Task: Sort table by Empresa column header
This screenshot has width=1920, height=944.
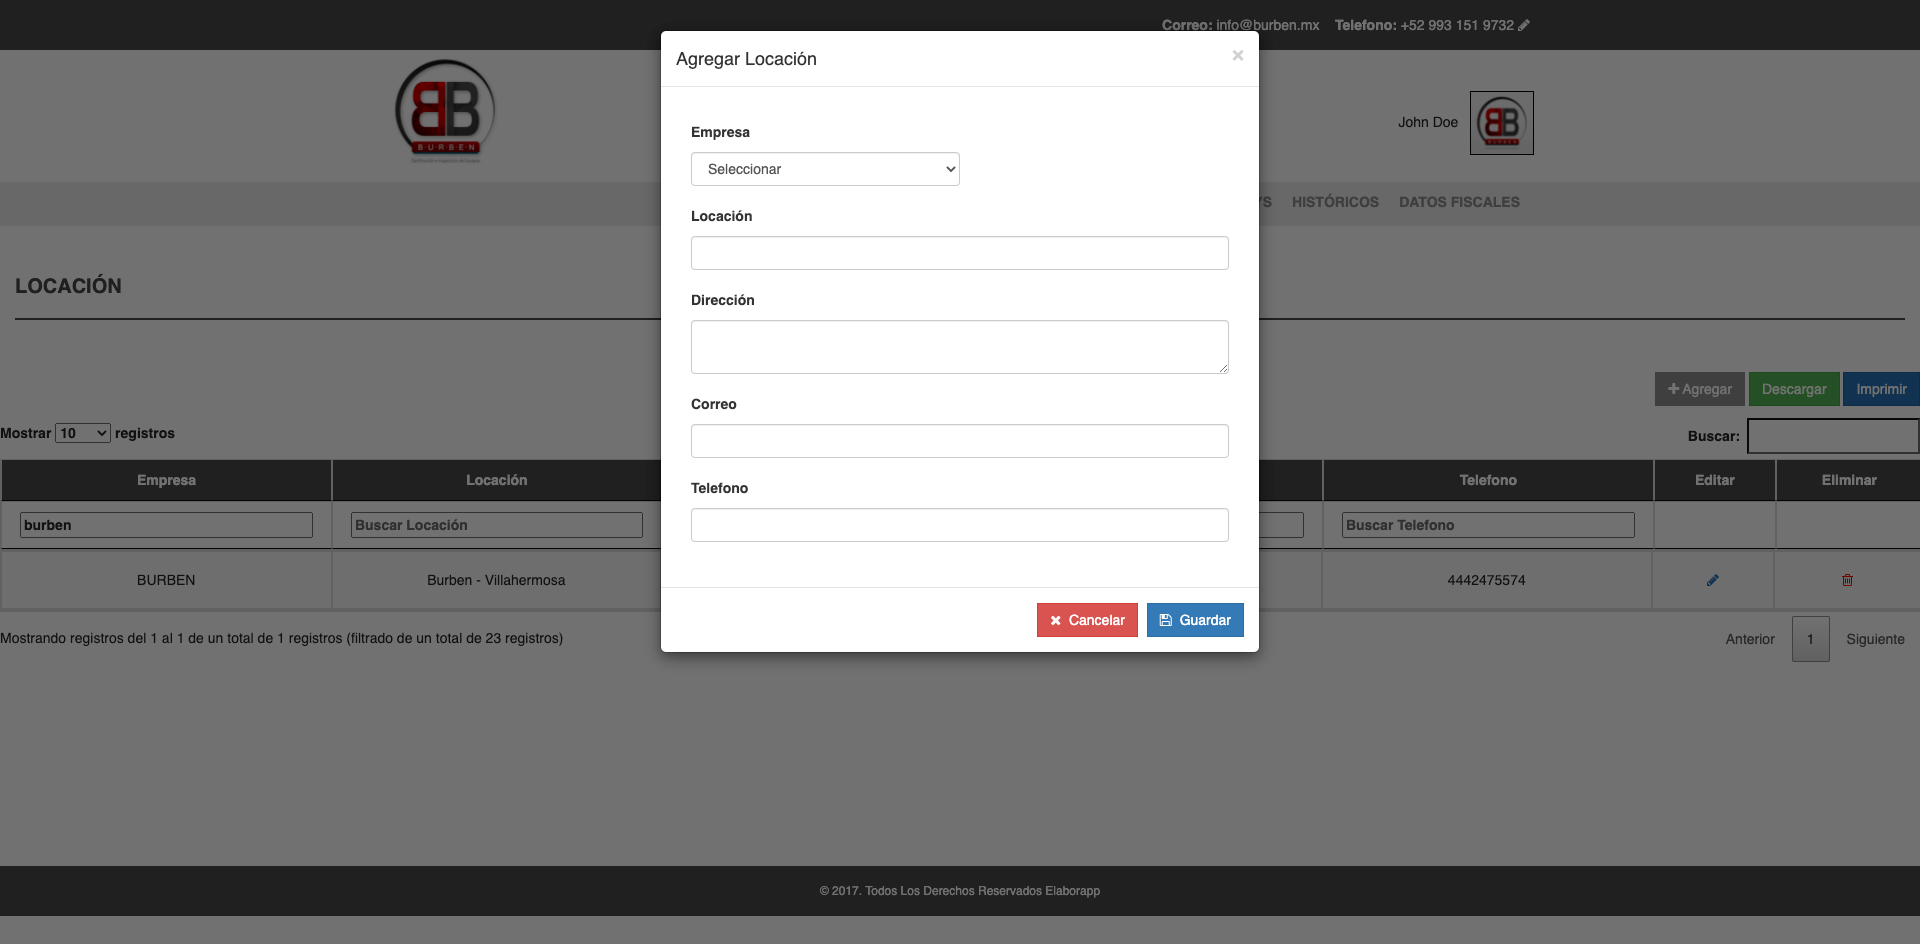Action: (x=166, y=480)
